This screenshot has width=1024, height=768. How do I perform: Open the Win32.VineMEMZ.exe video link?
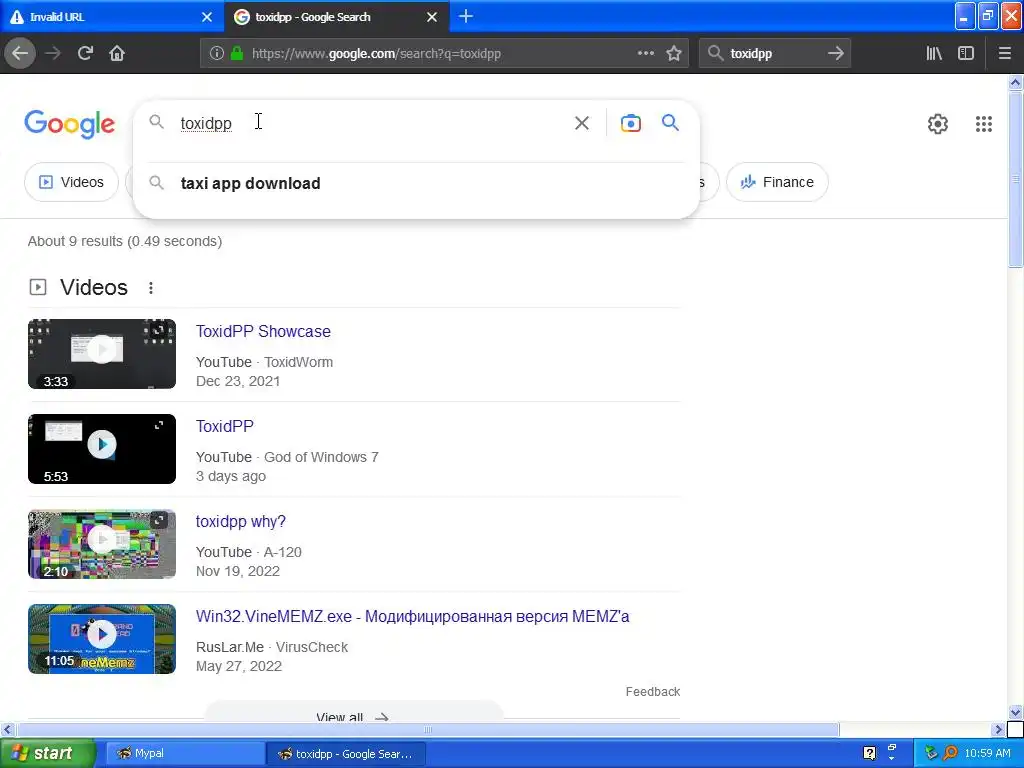click(412, 616)
